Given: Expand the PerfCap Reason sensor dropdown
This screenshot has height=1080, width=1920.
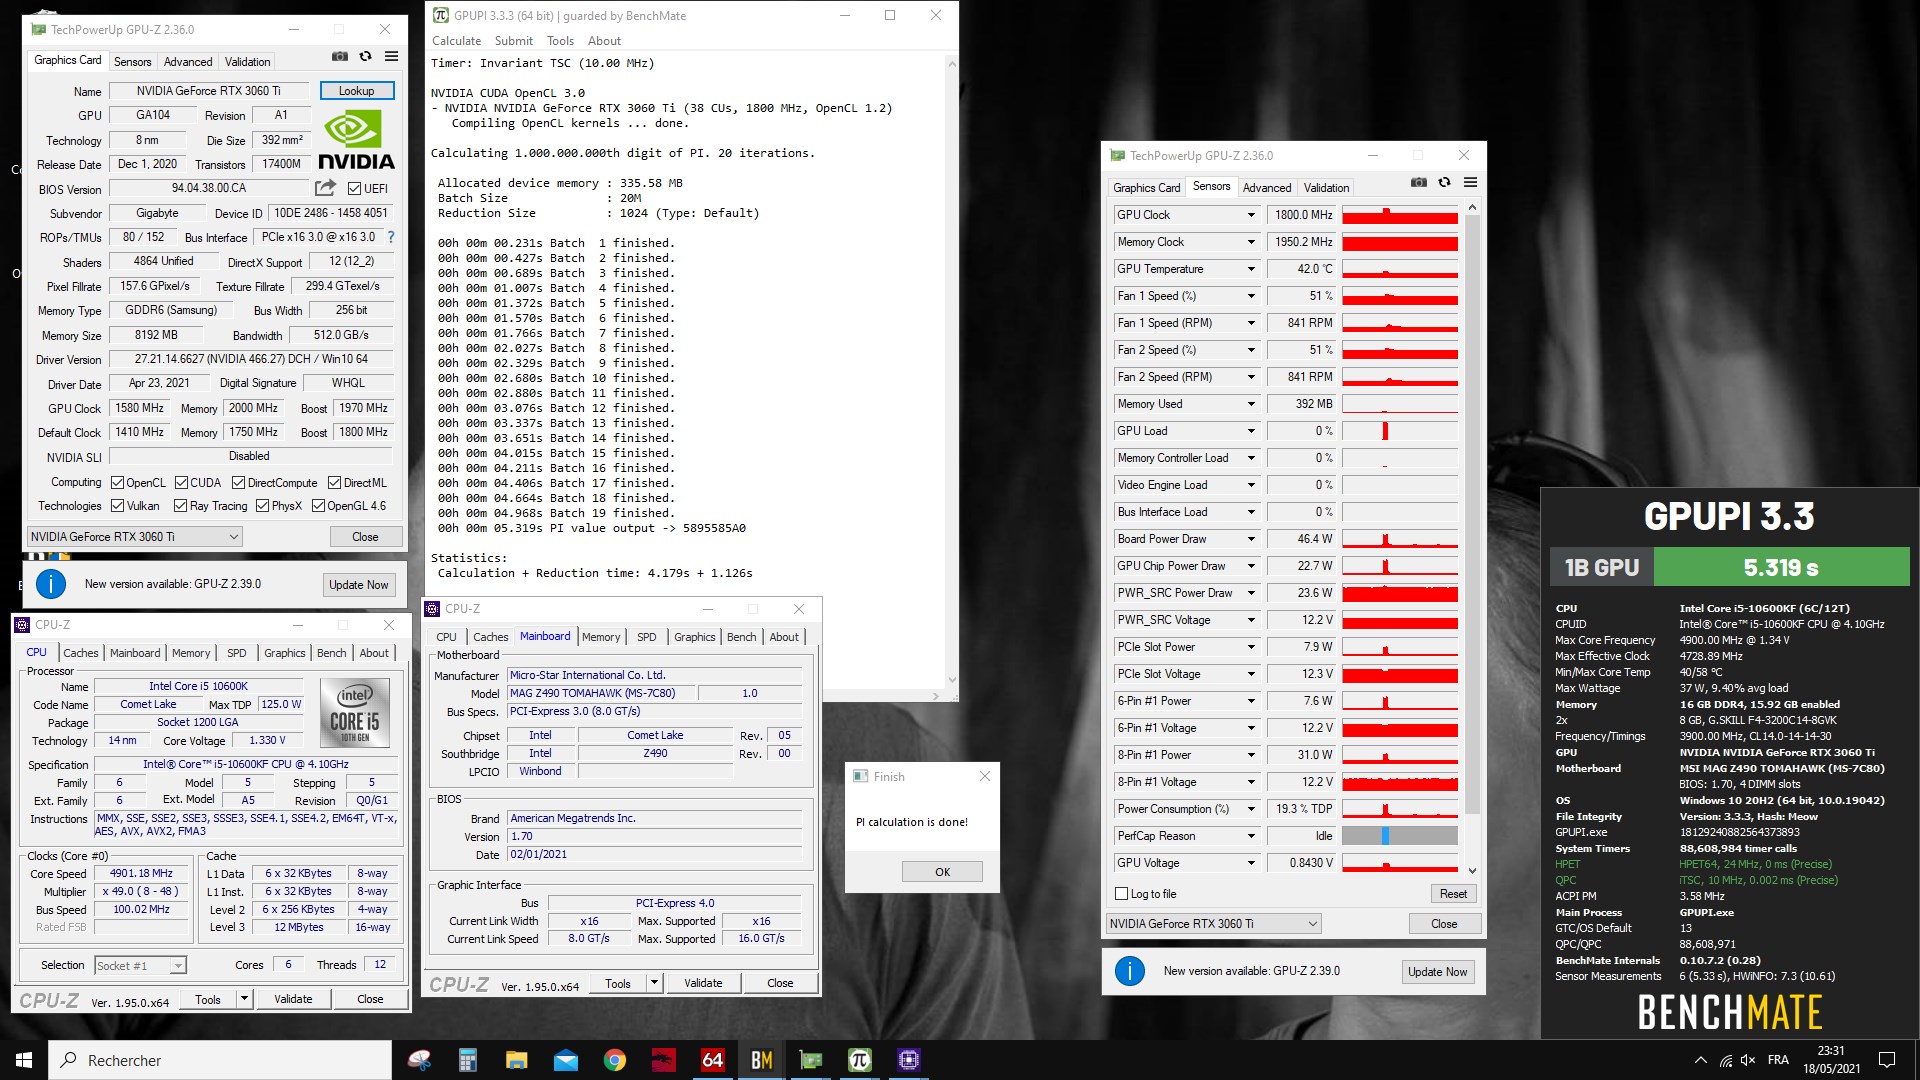Looking at the screenshot, I should click(1250, 836).
